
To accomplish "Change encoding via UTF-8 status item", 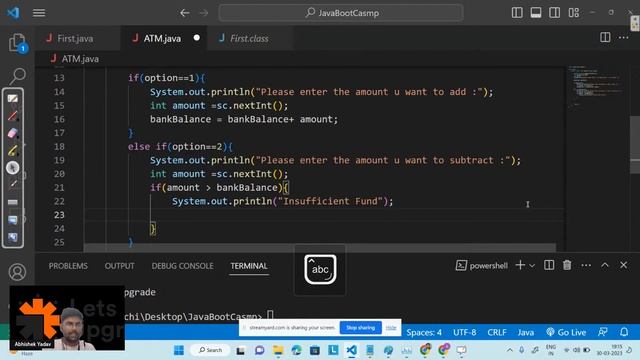I will click(x=464, y=332).
